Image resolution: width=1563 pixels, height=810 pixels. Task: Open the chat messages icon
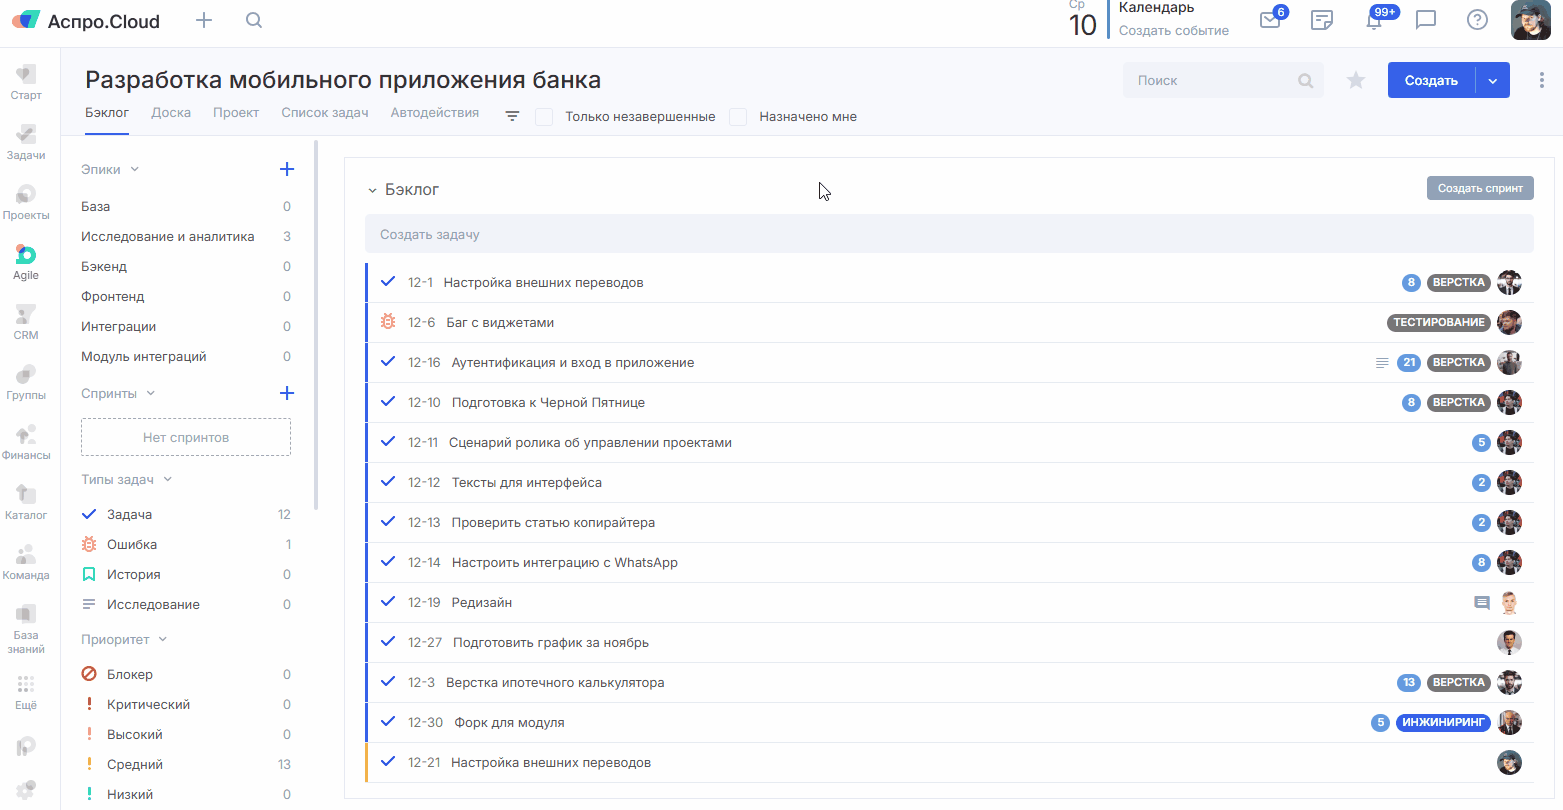1426,20
